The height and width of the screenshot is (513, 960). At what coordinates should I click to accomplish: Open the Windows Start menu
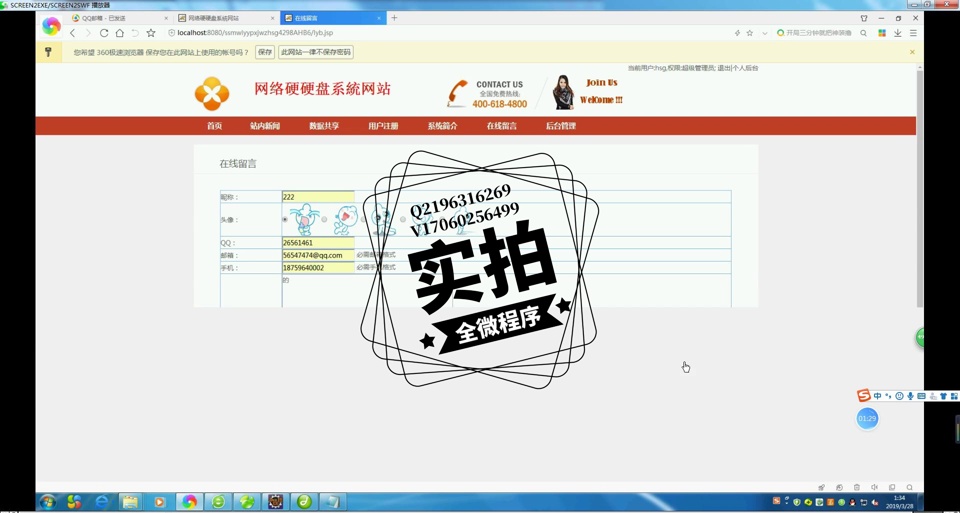(x=47, y=502)
